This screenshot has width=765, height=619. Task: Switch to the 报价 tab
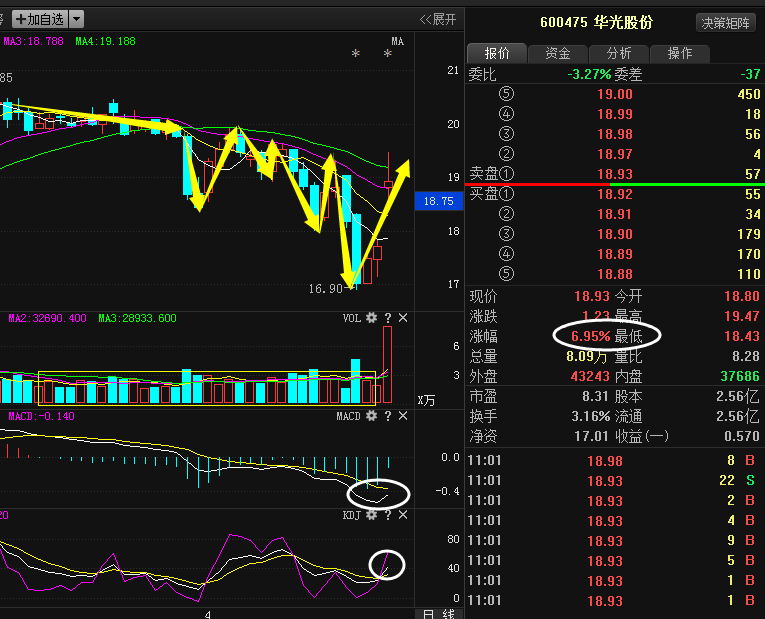497,53
